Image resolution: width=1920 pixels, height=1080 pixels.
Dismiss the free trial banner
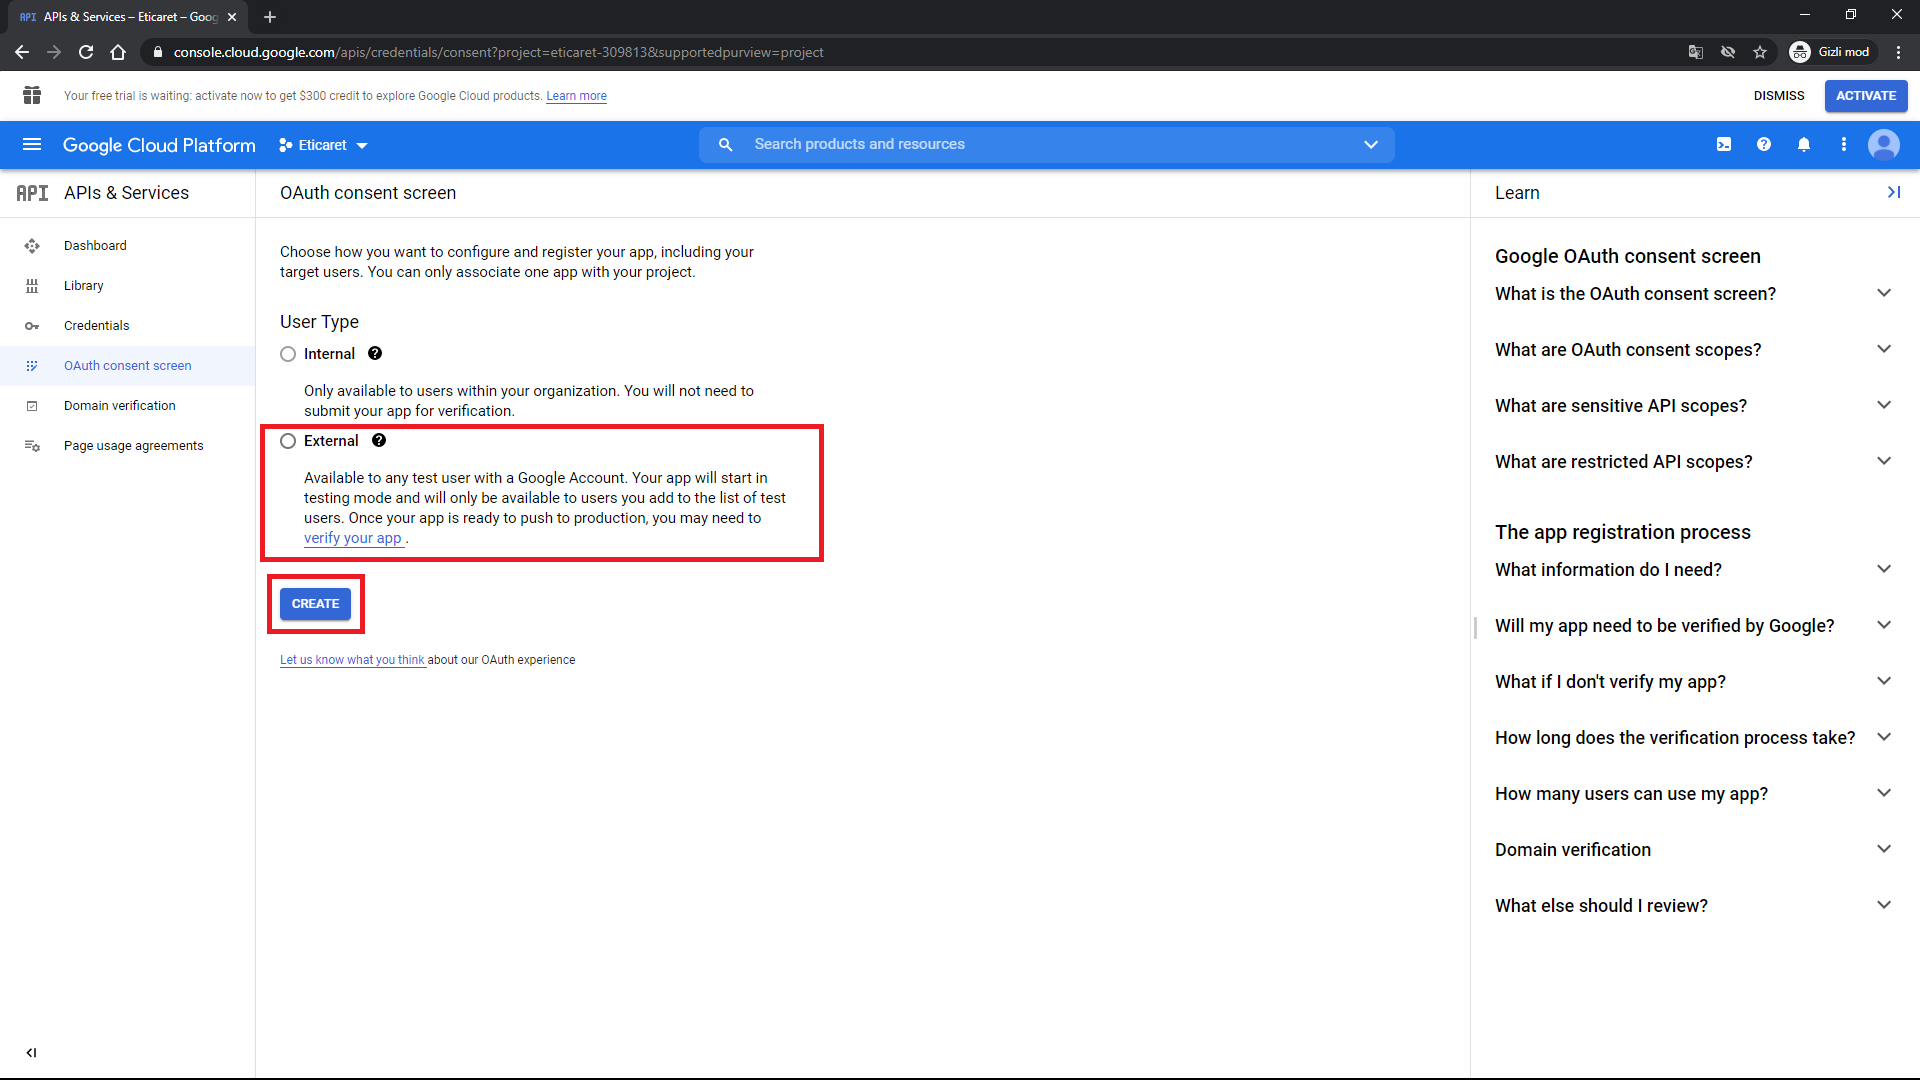coord(1779,96)
